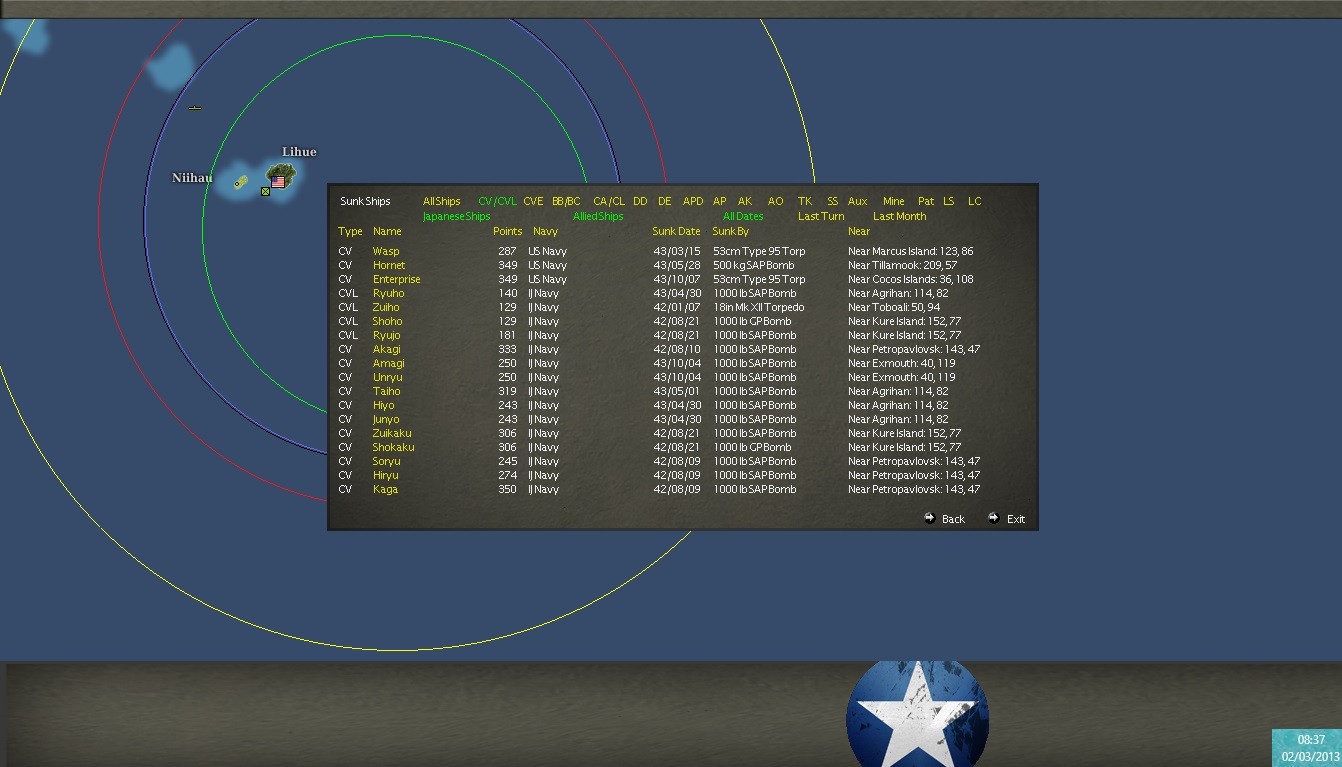
Task: Open the Shoho ship entry
Action: pyautogui.click(x=388, y=321)
